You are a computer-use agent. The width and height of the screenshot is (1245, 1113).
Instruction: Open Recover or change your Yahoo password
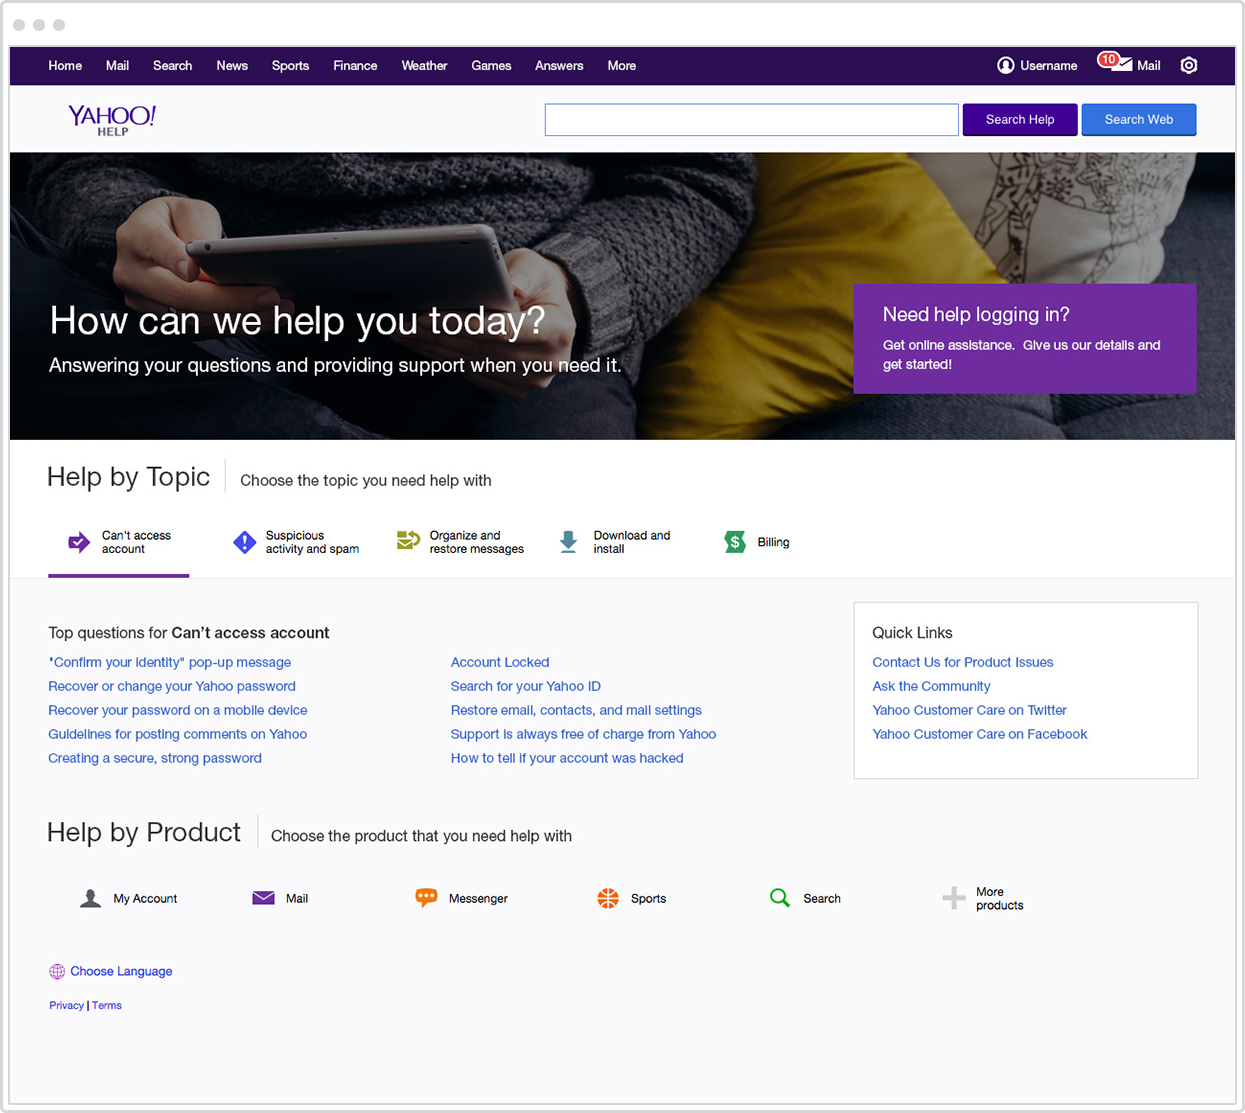pyautogui.click(x=172, y=686)
